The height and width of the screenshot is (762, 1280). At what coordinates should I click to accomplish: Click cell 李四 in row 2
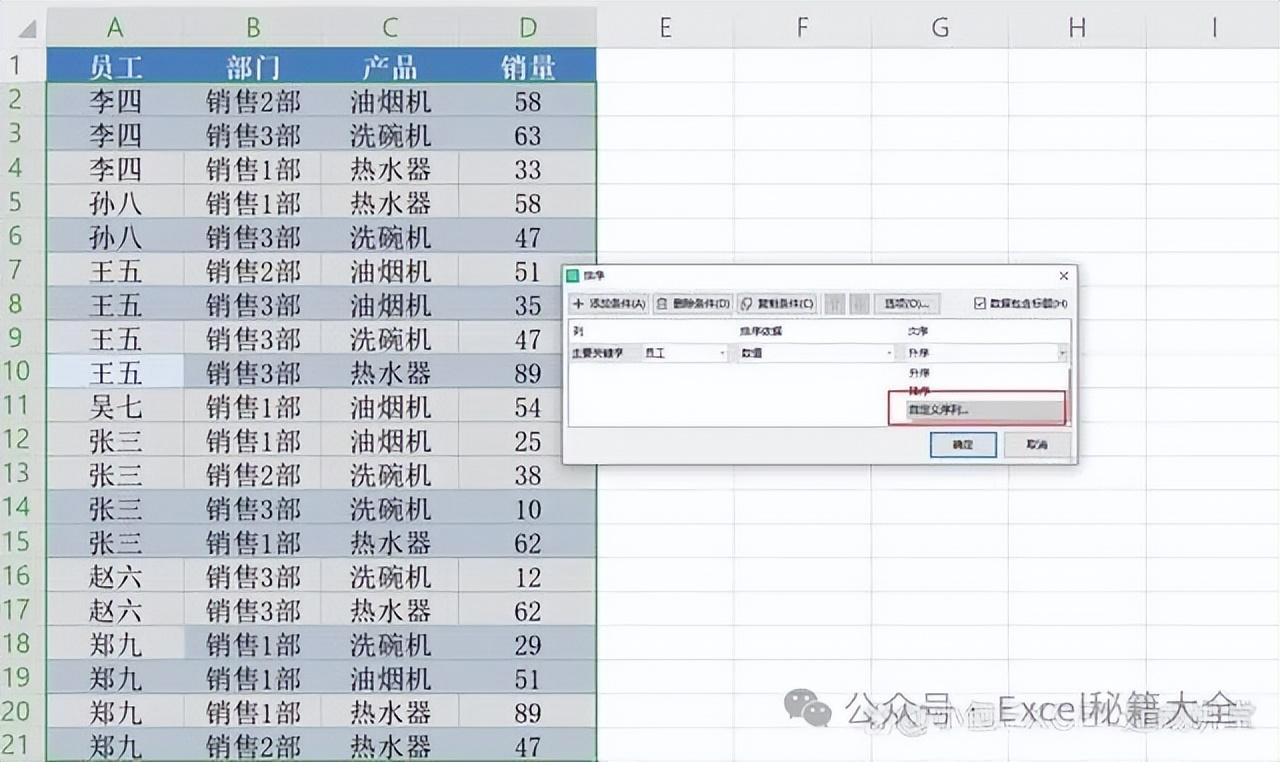tap(115, 100)
